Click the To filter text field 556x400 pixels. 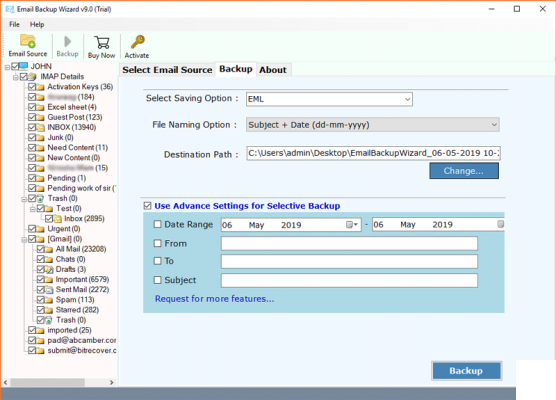point(349,261)
